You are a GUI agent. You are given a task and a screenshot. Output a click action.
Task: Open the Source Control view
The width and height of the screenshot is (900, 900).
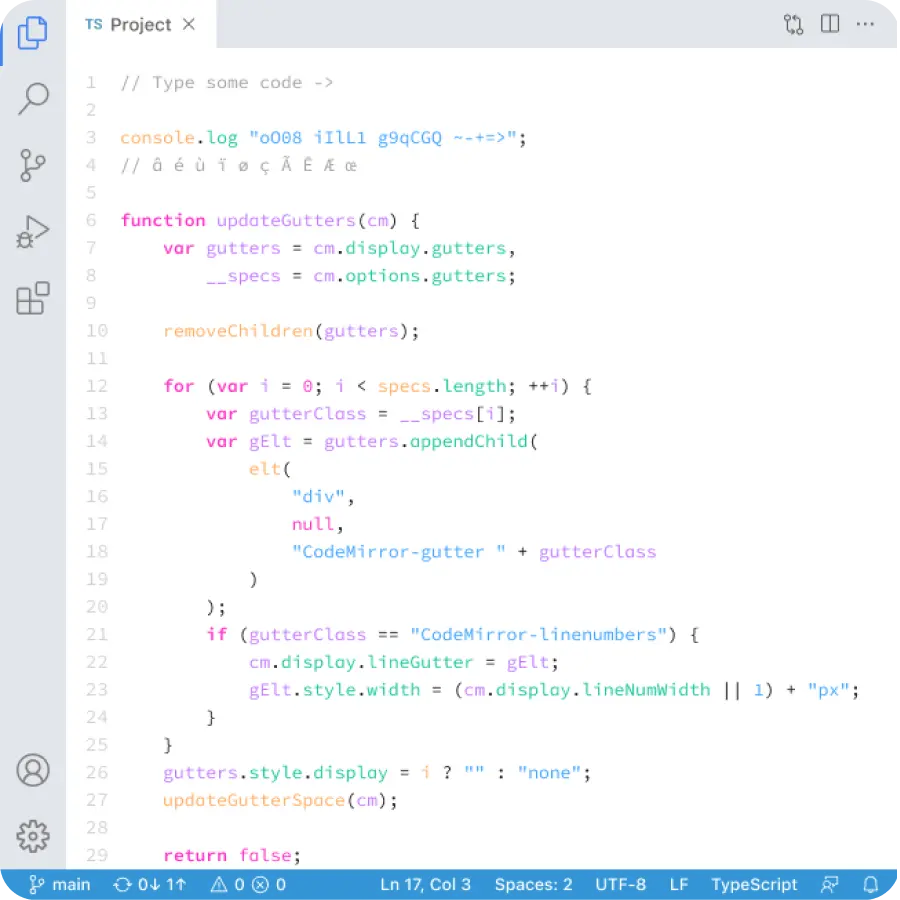[33, 166]
